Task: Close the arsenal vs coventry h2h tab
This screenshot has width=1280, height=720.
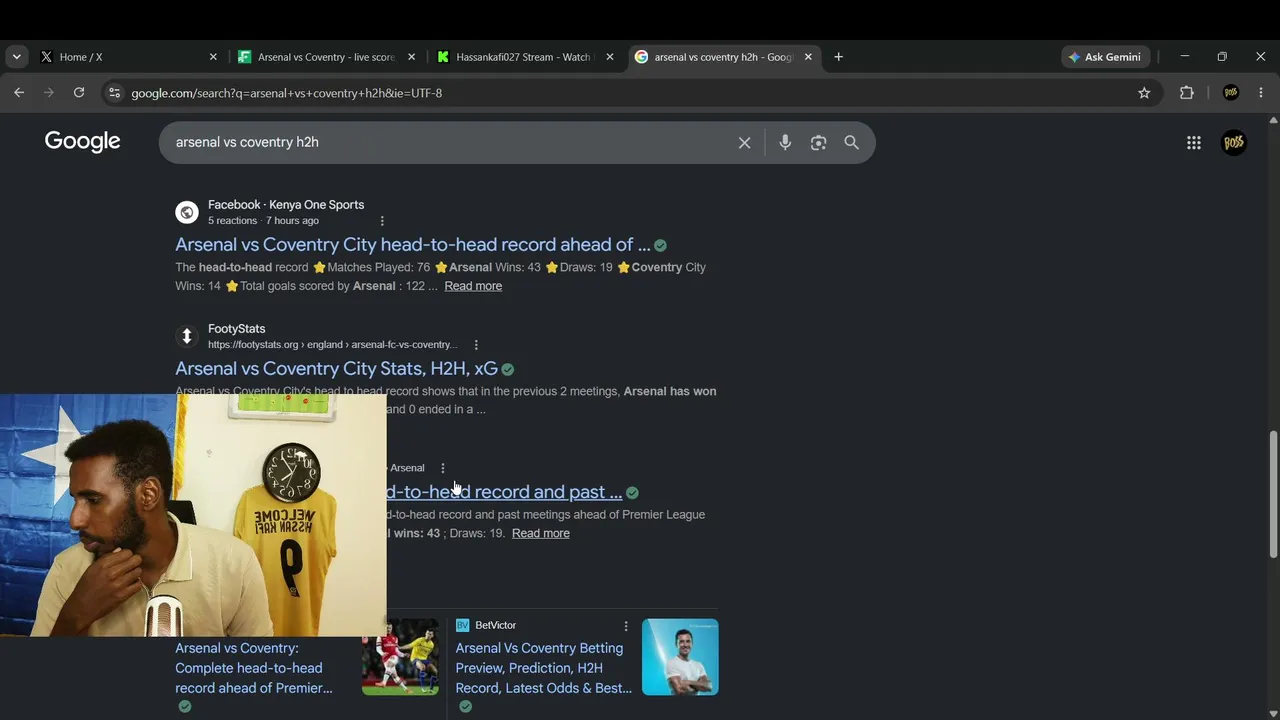Action: [808, 57]
